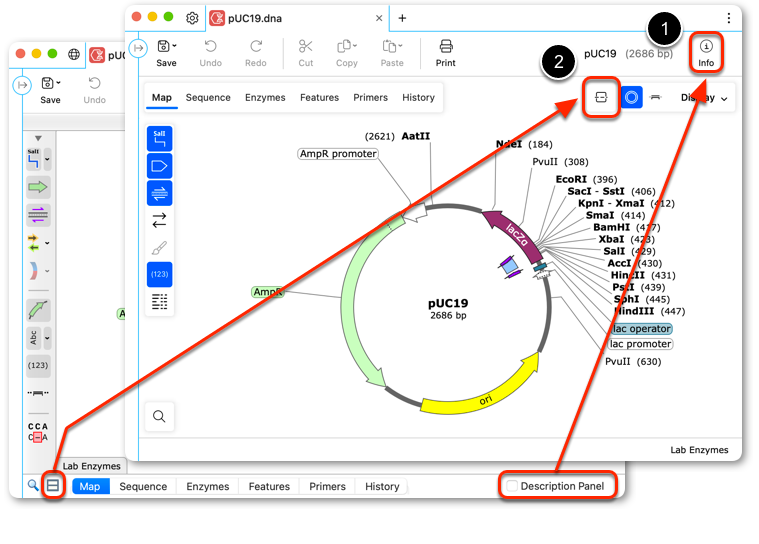
Task: Select the linear map view toggle
Action: 655,97
